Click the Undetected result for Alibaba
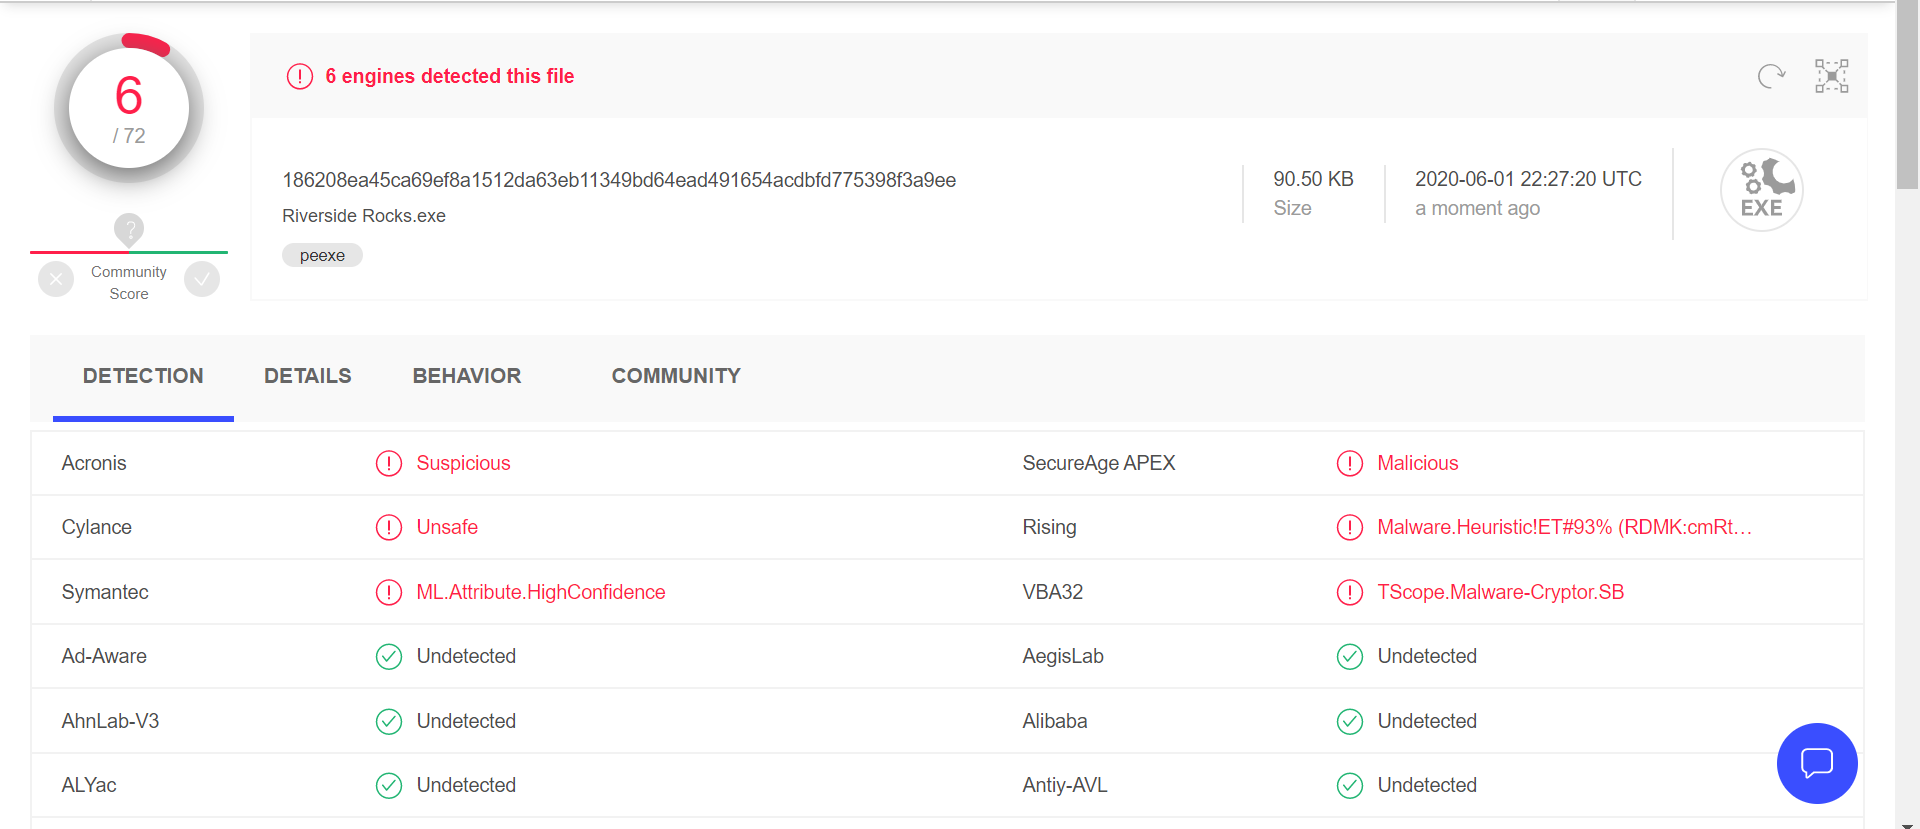This screenshot has height=829, width=1920. pyautogui.click(x=1427, y=721)
